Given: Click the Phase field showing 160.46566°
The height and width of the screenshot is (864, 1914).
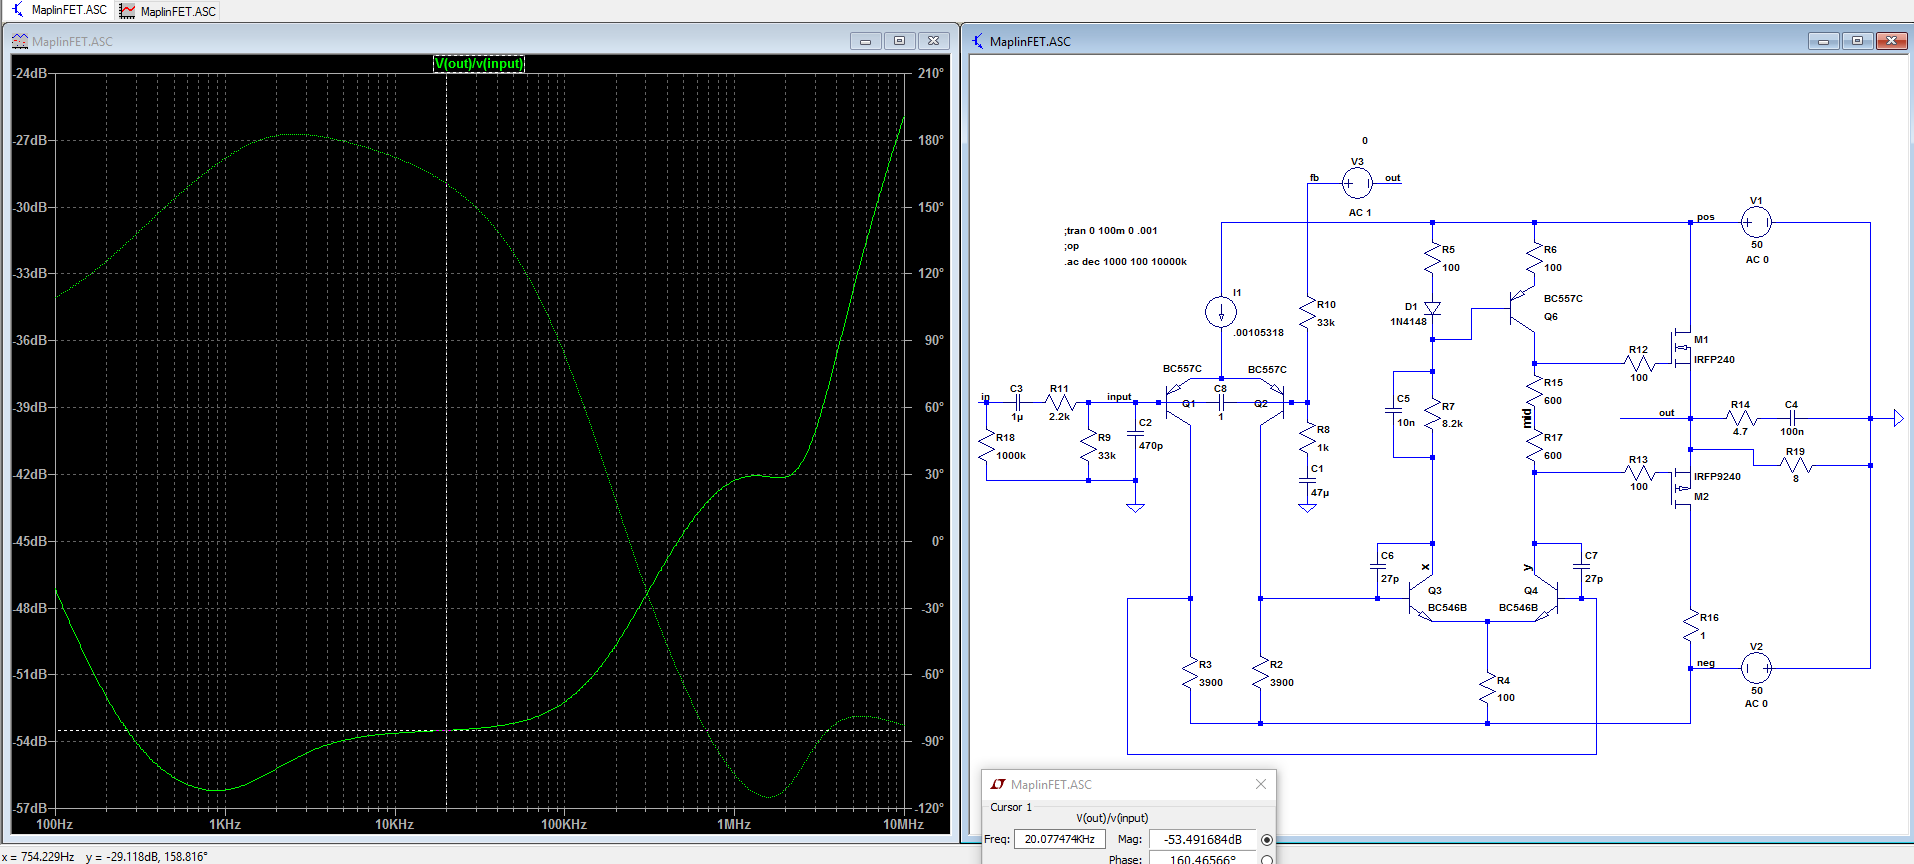Looking at the screenshot, I should click(x=1202, y=859).
